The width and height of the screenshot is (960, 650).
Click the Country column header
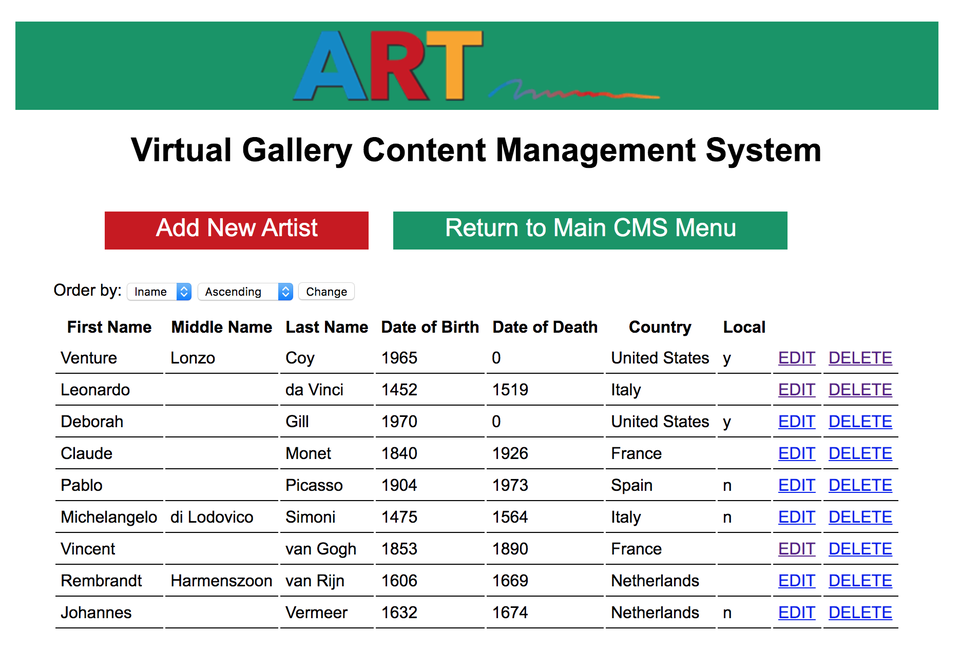660,327
